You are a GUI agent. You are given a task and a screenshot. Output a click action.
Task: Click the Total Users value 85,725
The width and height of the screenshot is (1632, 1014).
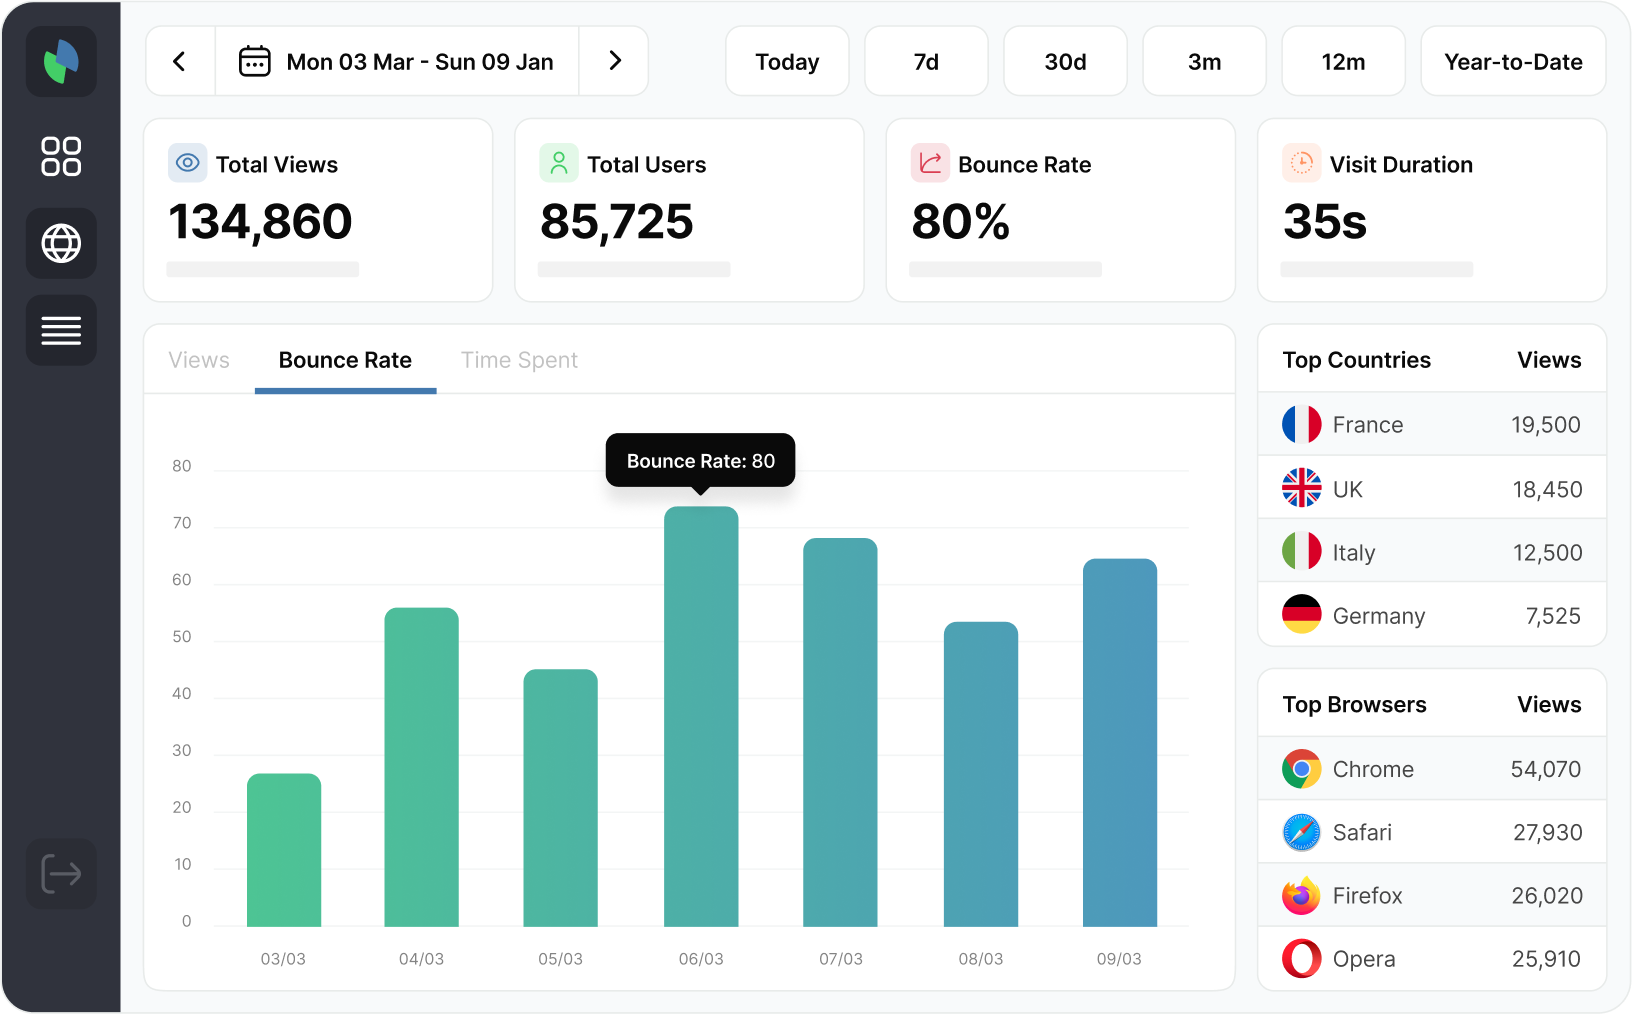[x=616, y=222]
